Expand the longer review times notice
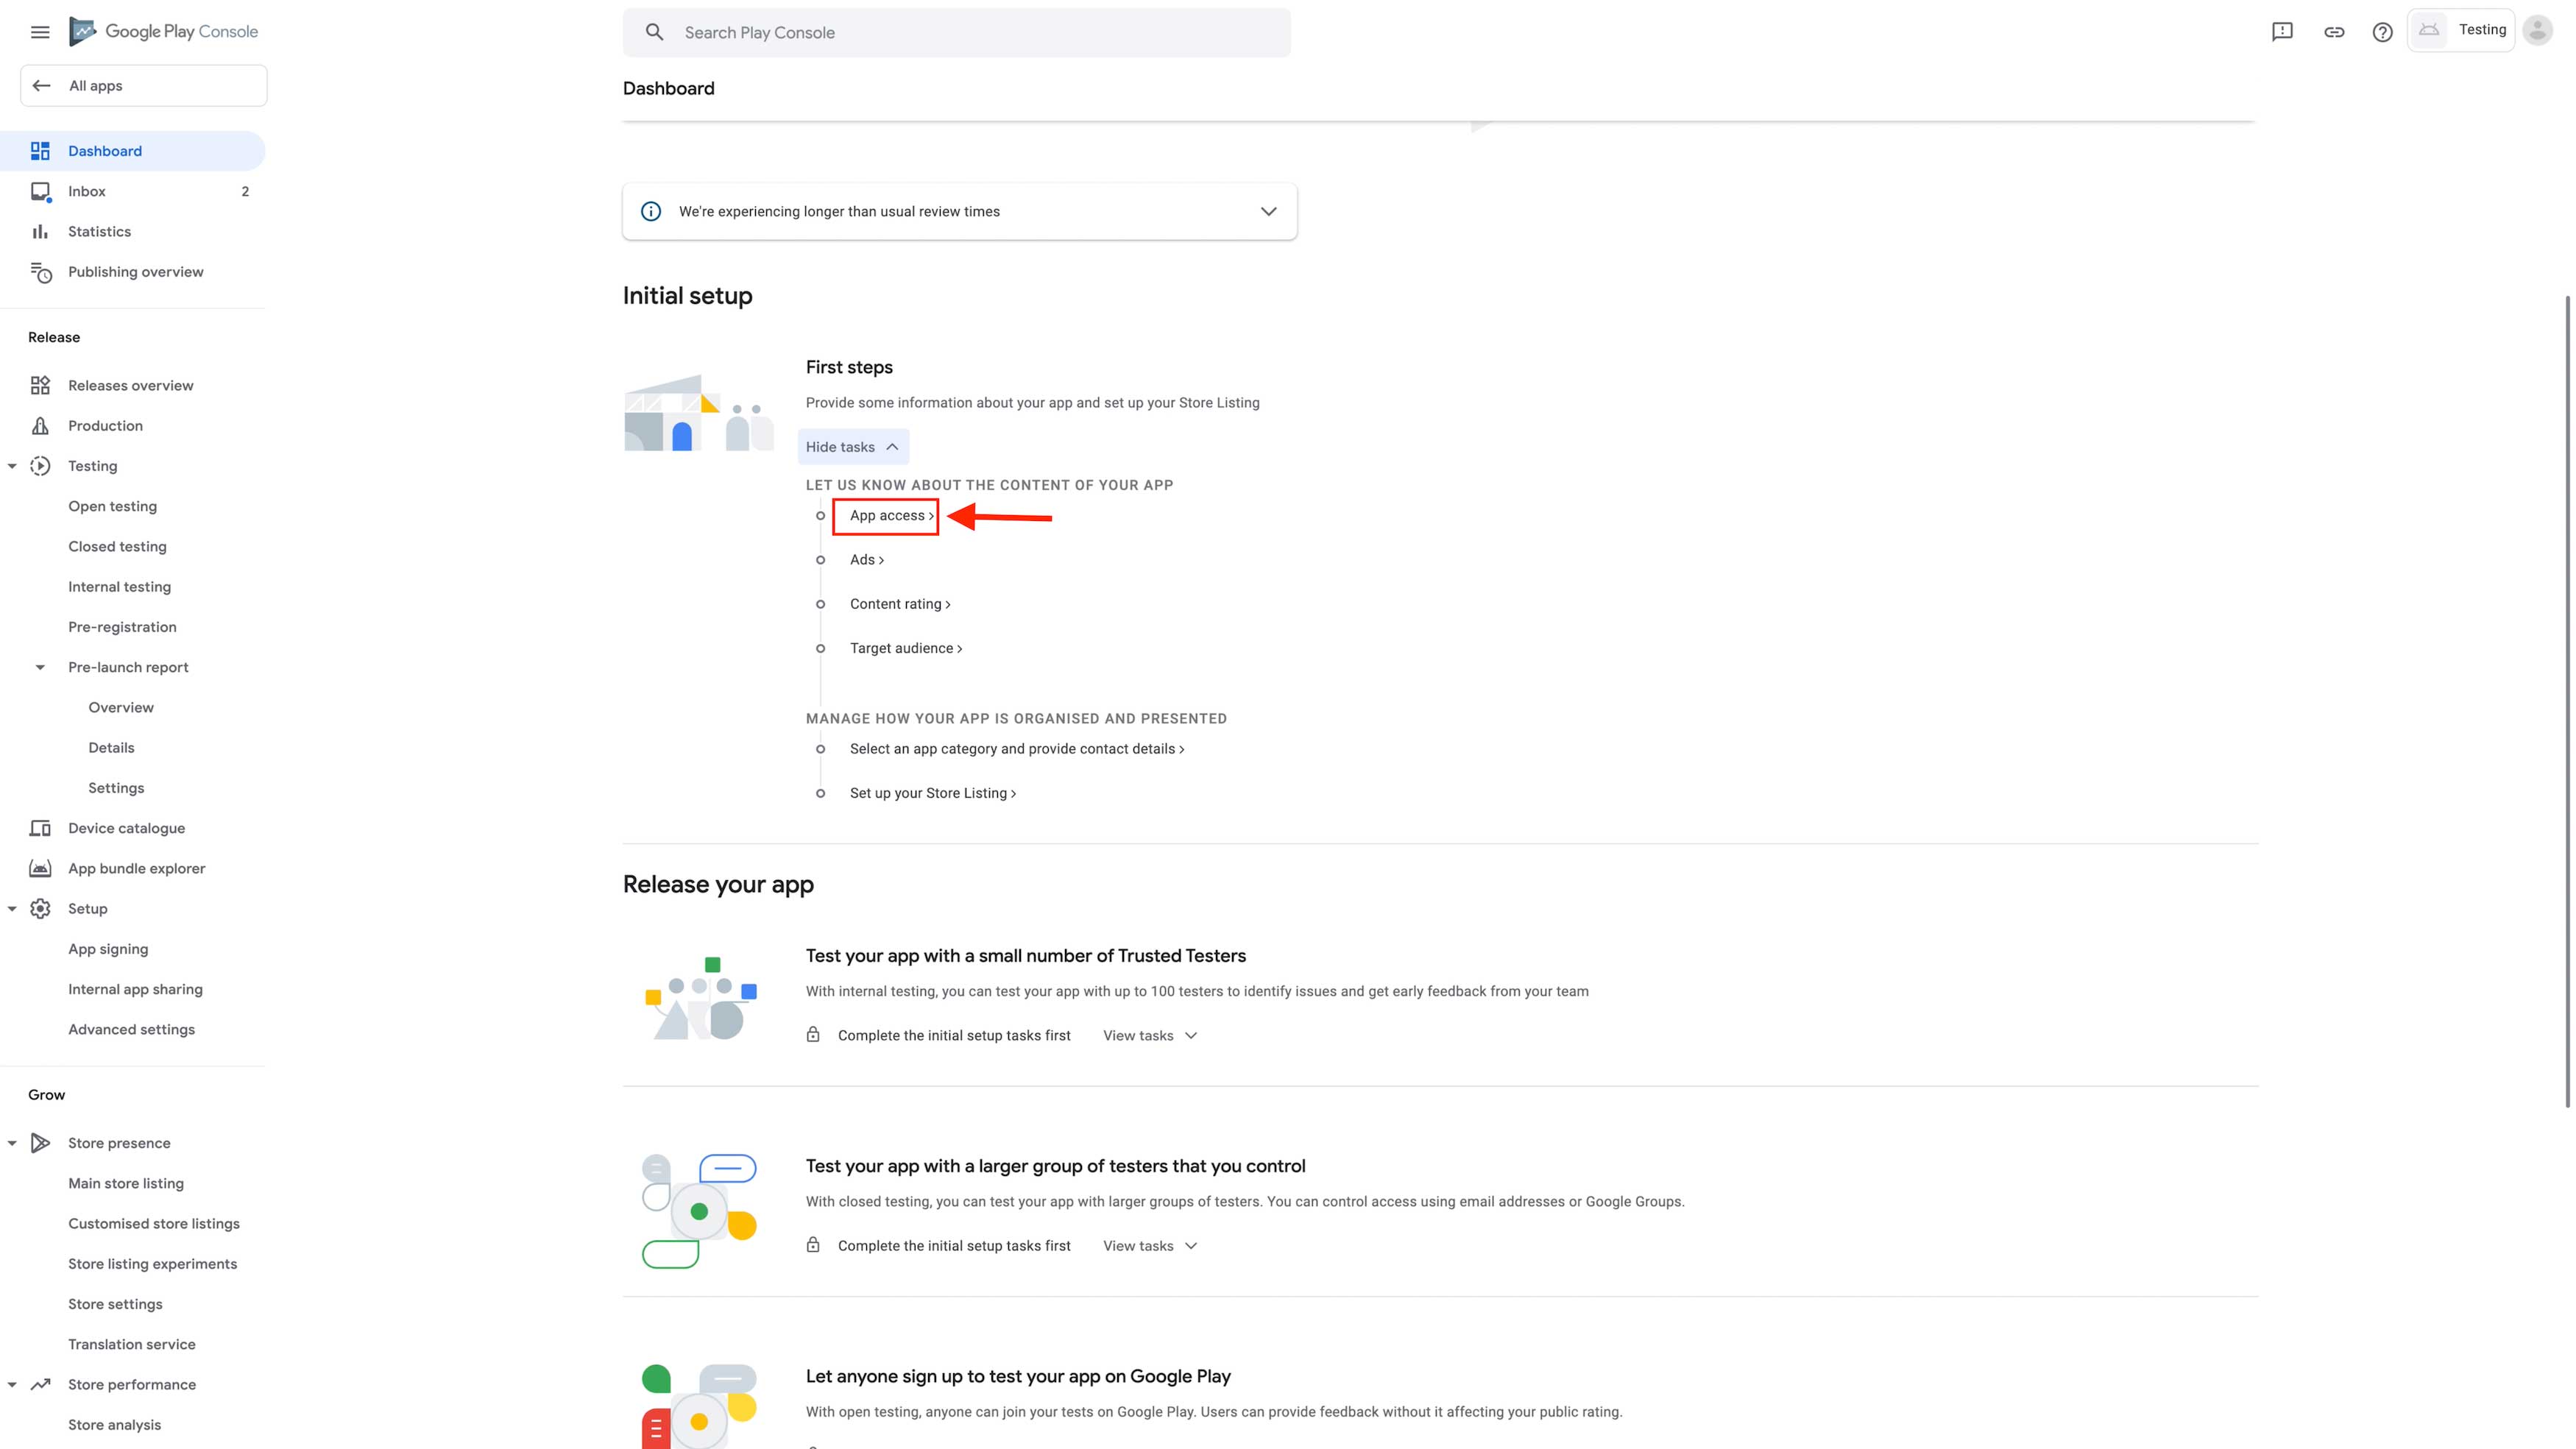This screenshot has height=1449, width=2576. click(1268, 211)
